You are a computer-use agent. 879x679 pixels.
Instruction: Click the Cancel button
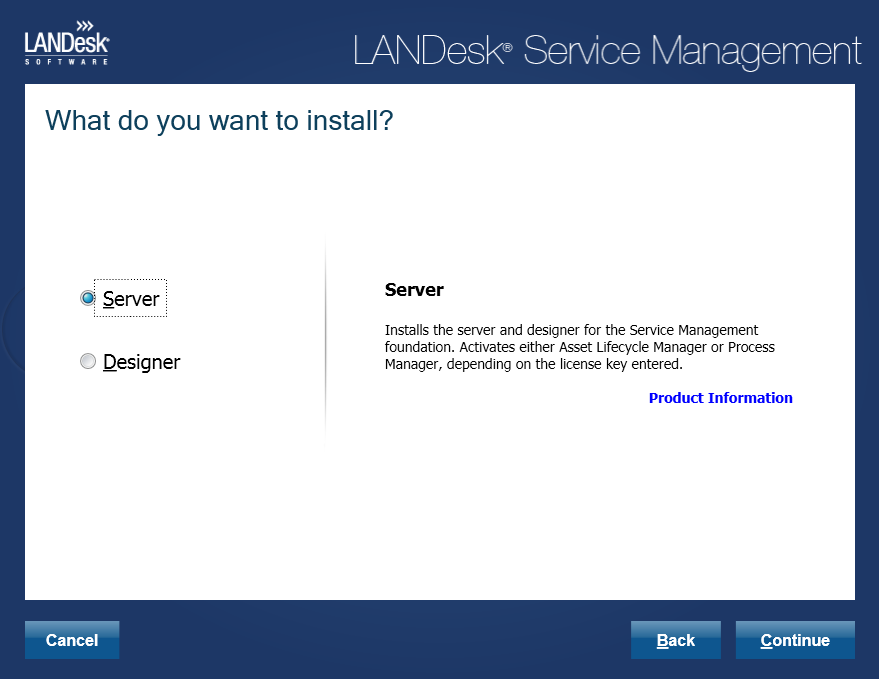coord(72,640)
